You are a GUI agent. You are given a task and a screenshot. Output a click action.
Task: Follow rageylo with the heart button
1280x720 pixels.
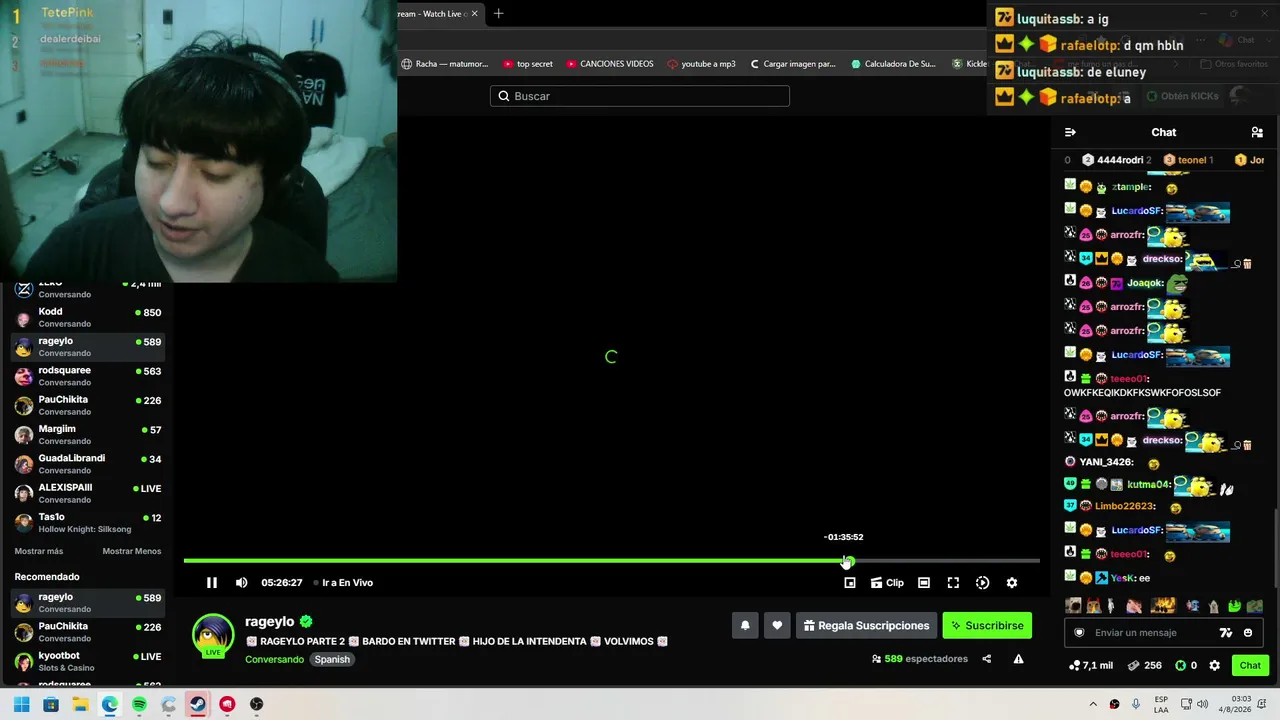[777, 626]
